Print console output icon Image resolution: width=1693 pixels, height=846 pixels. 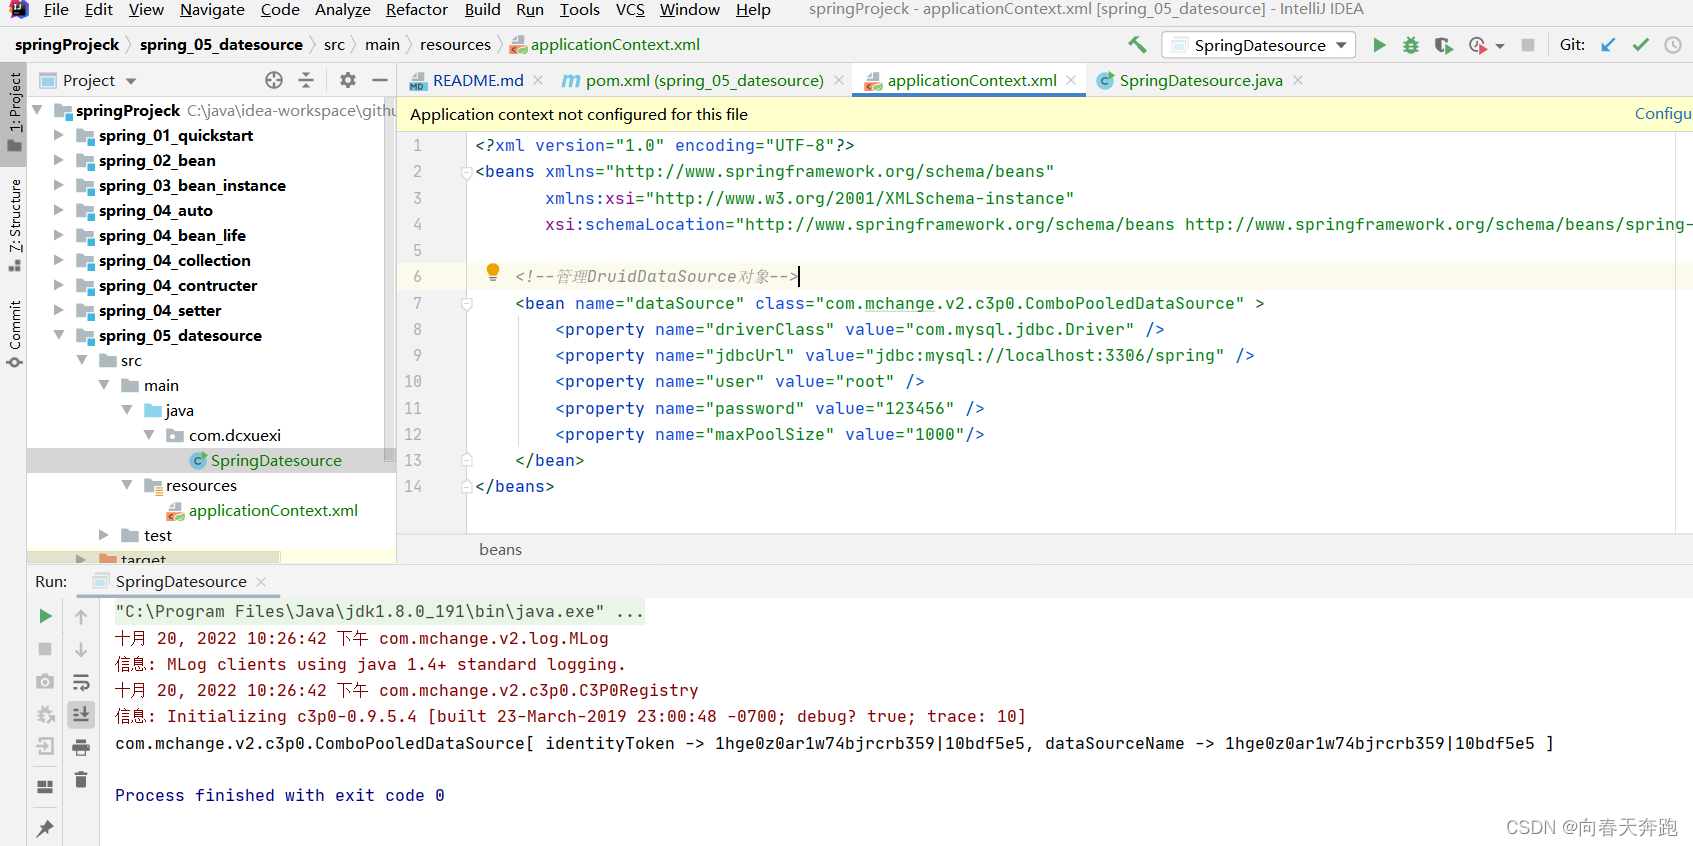[81, 747]
